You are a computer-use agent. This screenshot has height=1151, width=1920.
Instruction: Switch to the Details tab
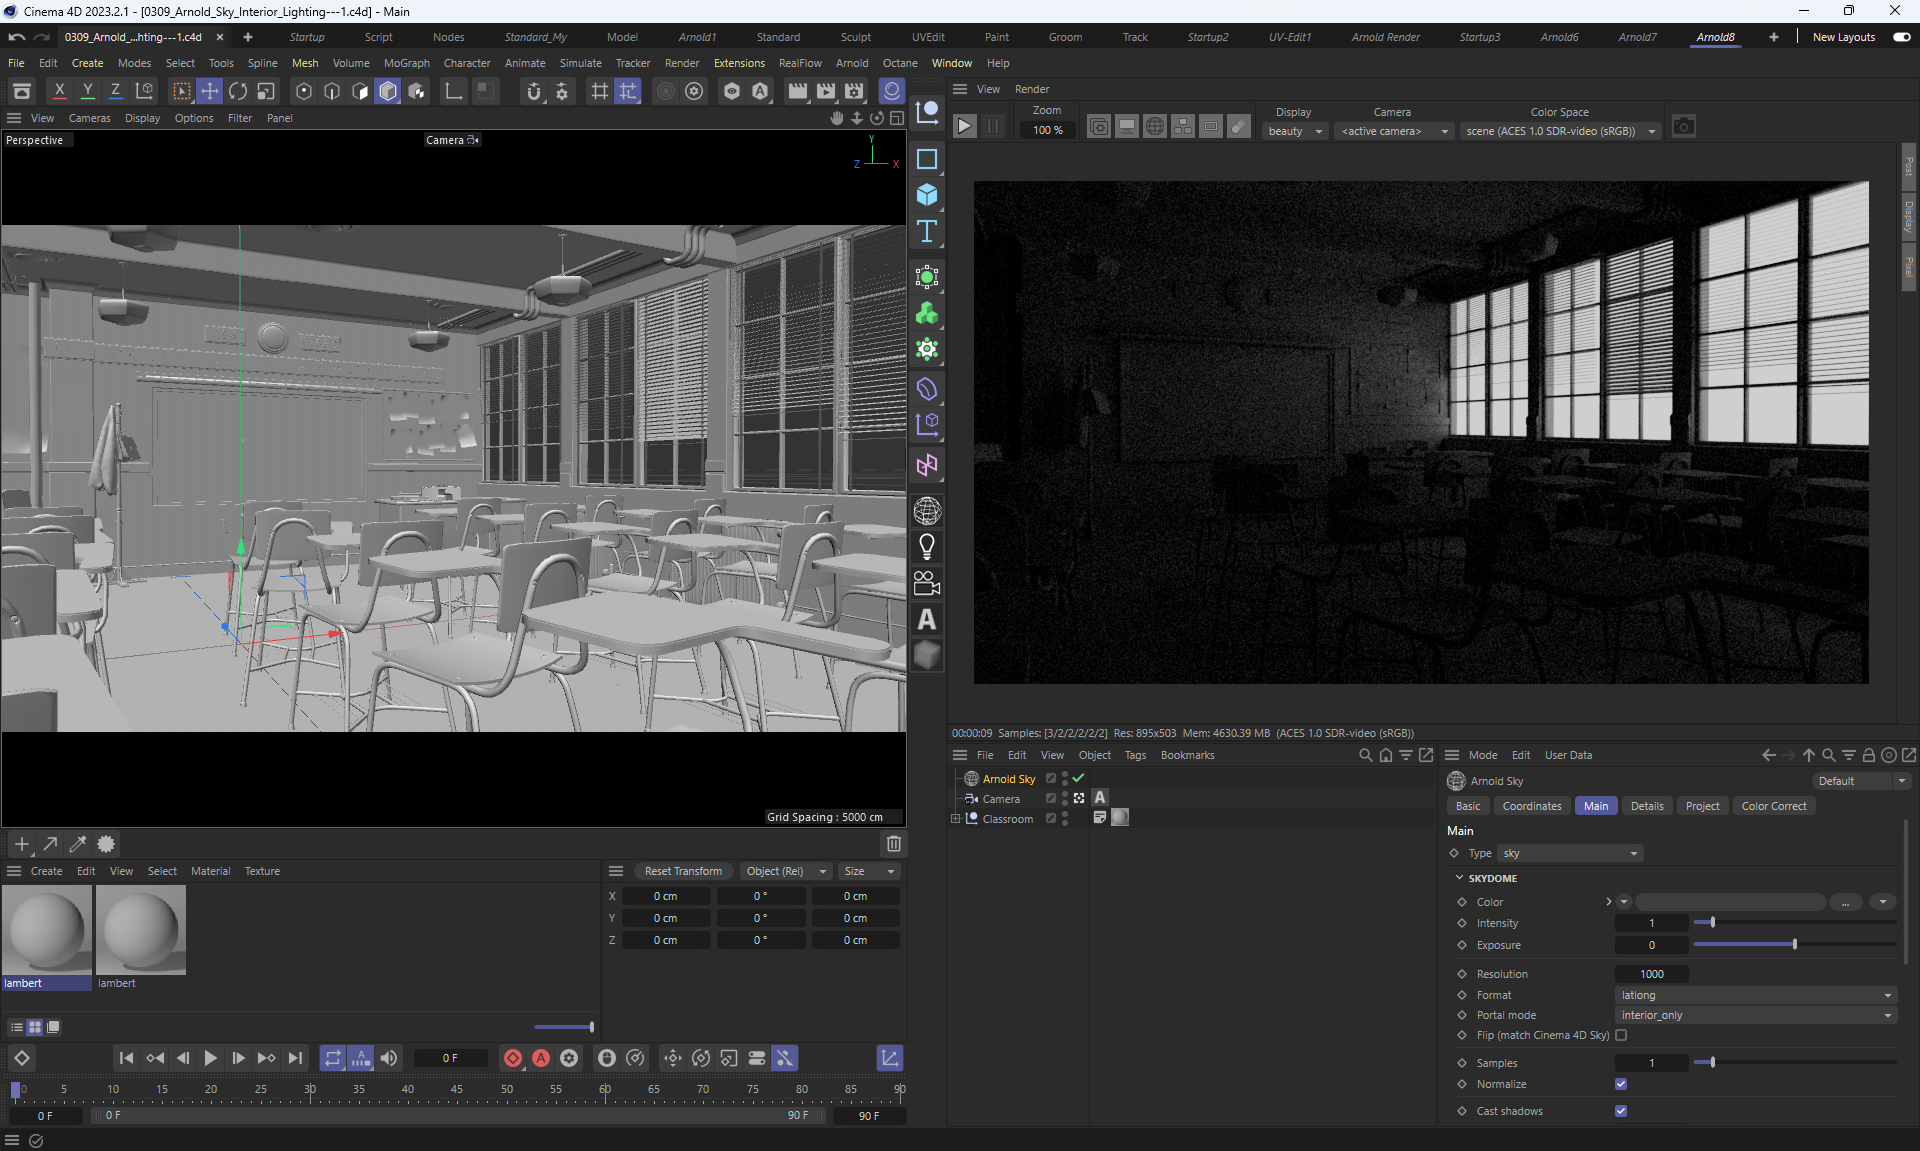(1646, 806)
